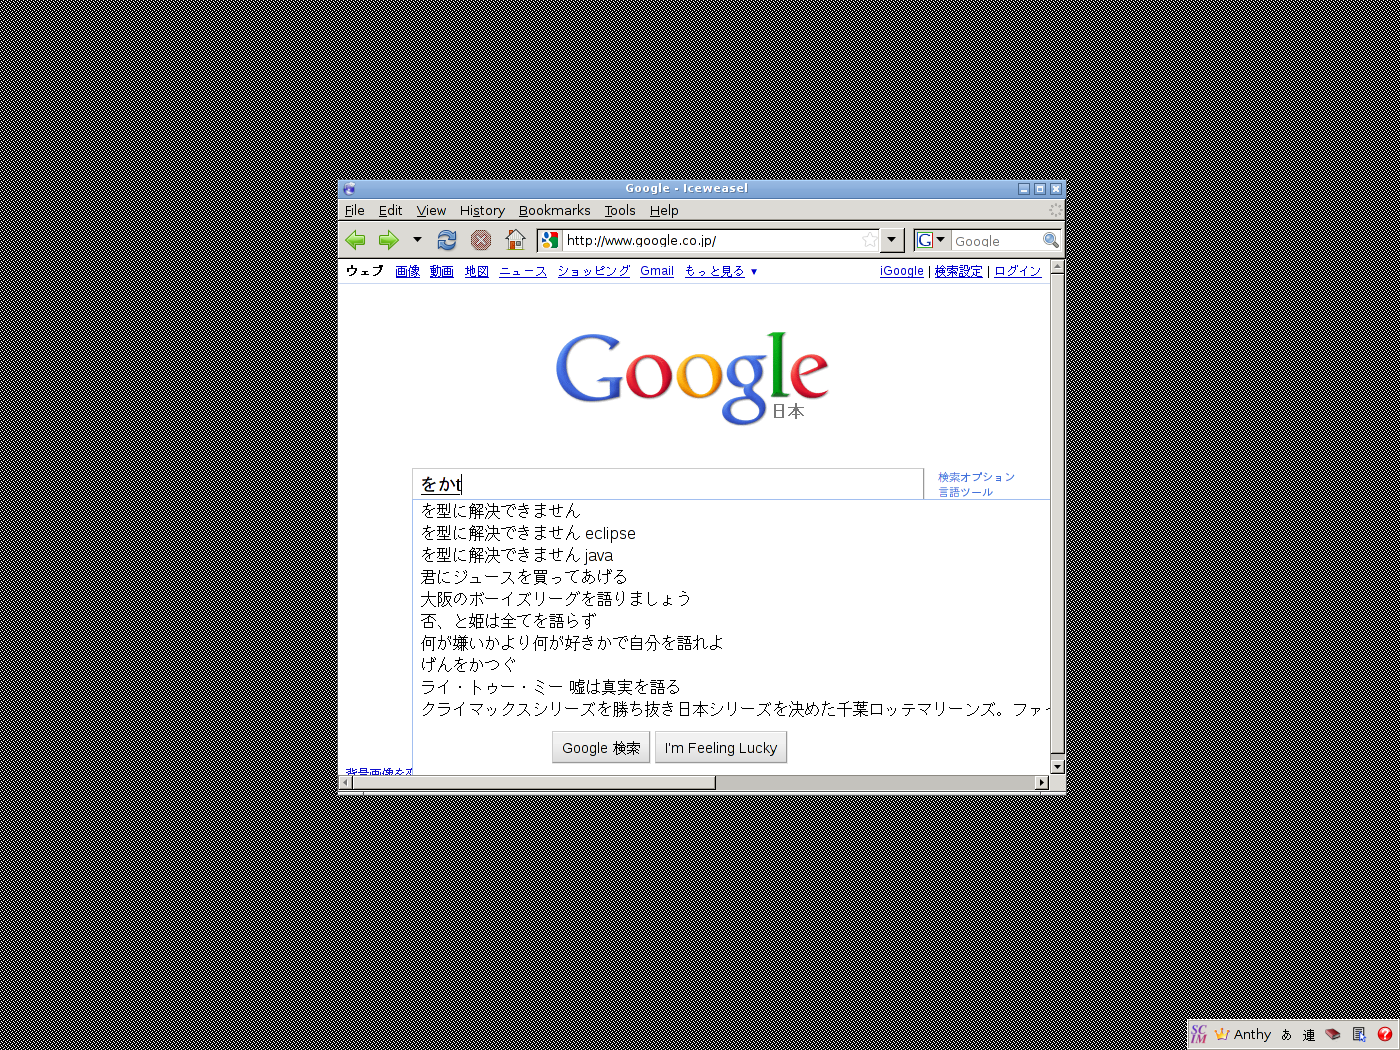The image size is (1400, 1050).
Task: Bookmark this page with the star icon
Action: (869, 240)
